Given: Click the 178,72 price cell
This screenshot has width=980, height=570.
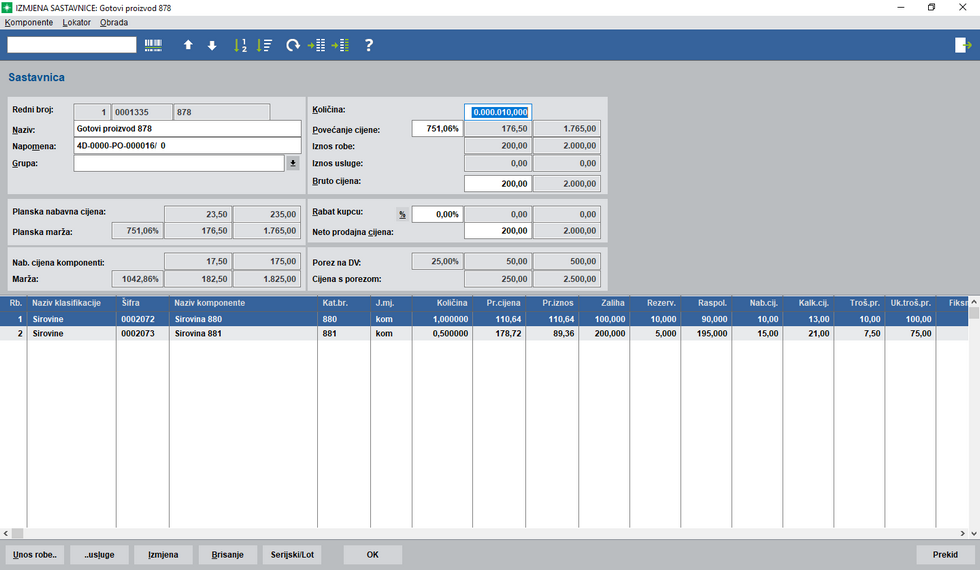Looking at the screenshot, I should pyautogui.click(x=499, y=334).
